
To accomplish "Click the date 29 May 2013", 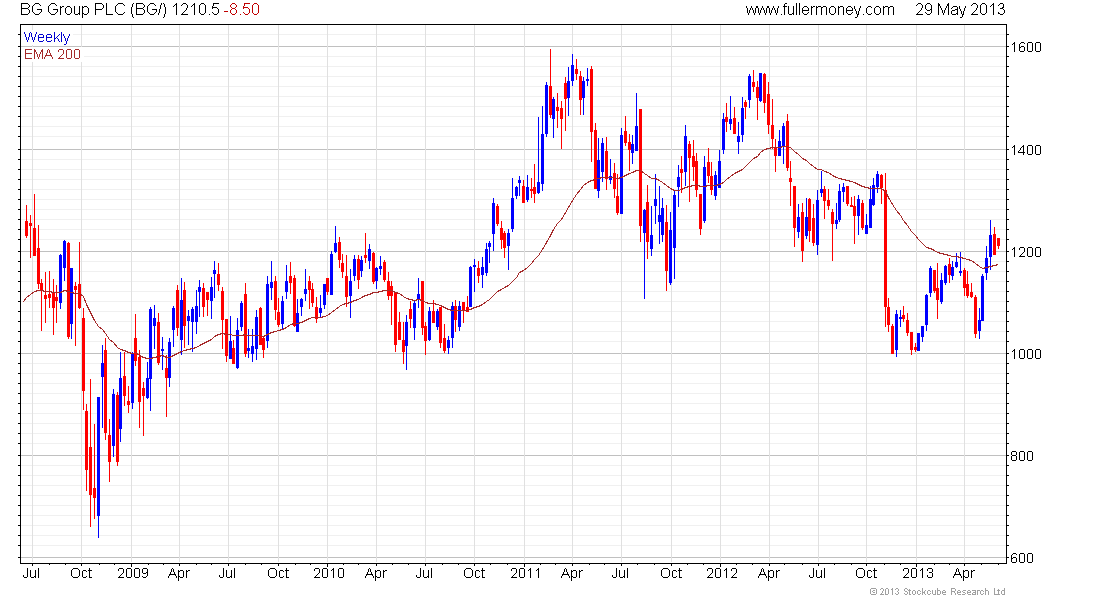I will [x=960, y=10].
